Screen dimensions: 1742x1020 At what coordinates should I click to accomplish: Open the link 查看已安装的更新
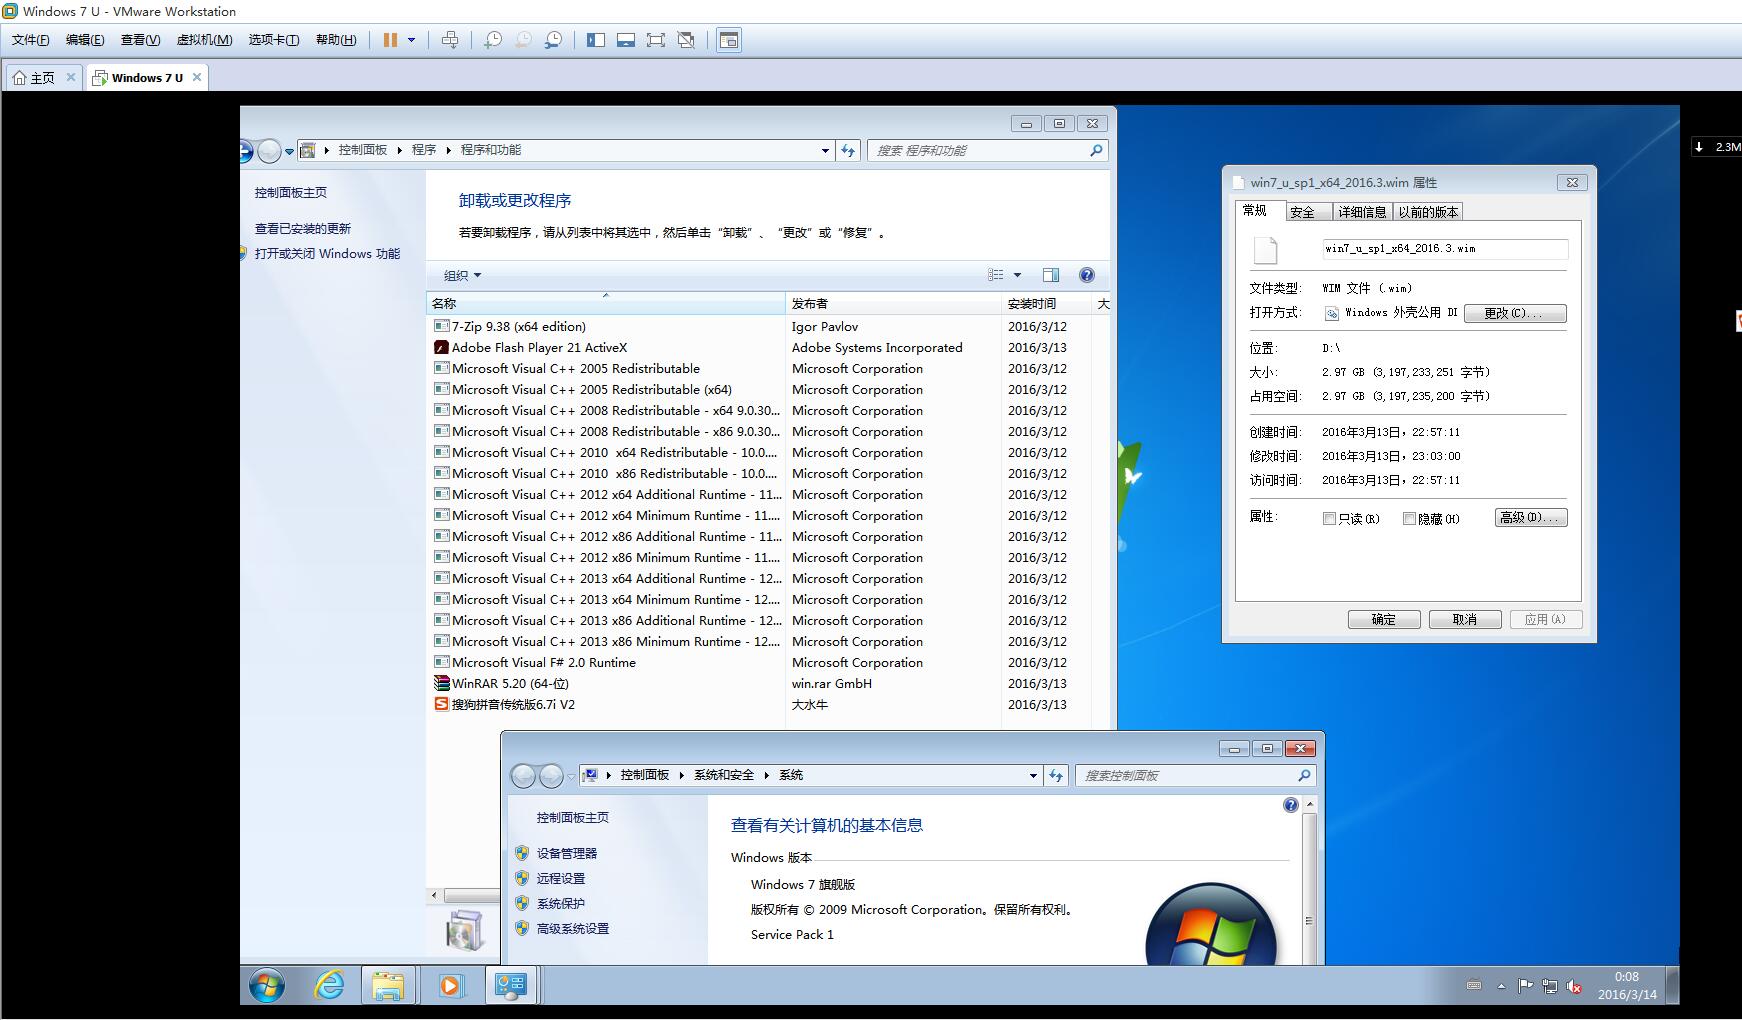point(303,228)
